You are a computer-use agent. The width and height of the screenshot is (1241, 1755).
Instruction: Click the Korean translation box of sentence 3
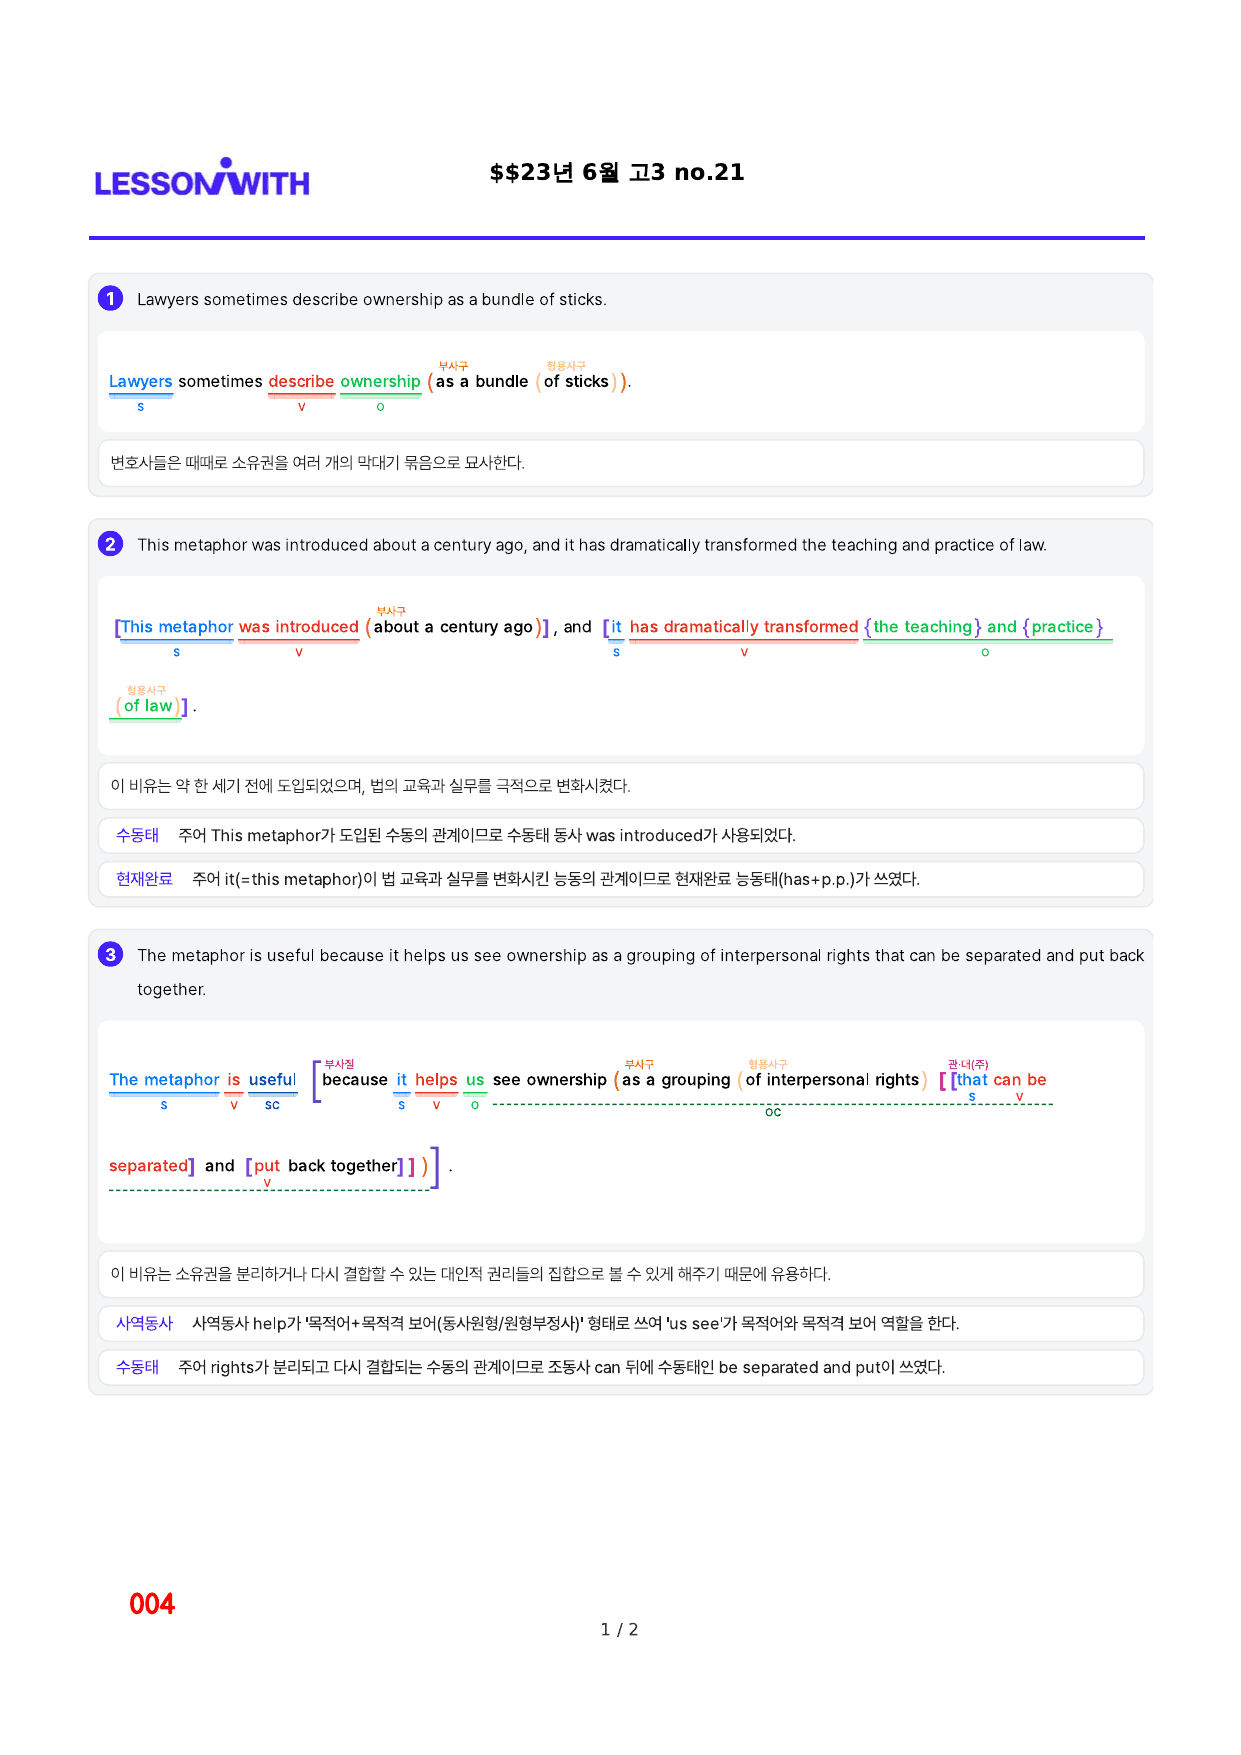pyautogui.click(x=621, y=1274)
